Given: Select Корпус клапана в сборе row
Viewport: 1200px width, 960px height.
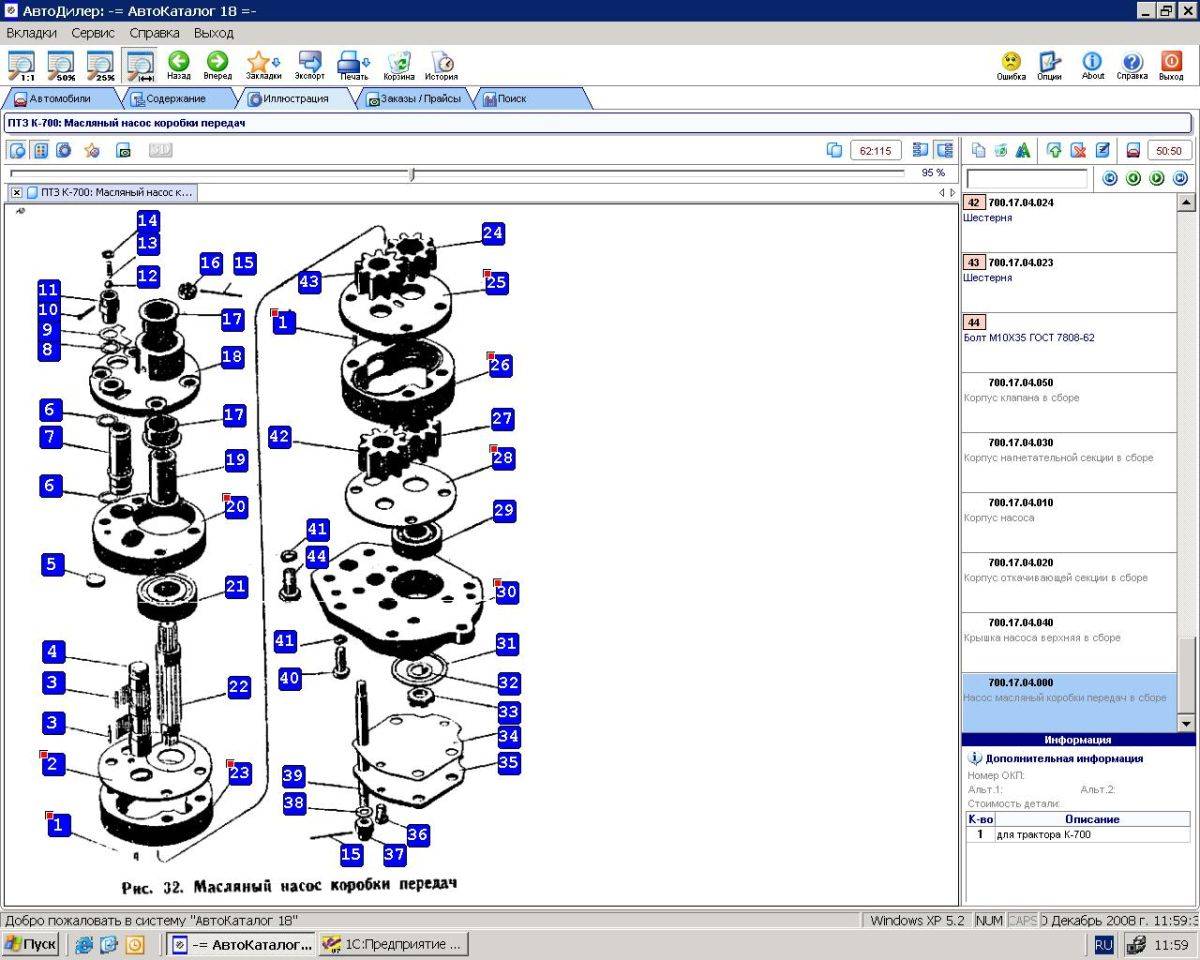Looking at the screenshot, I should click(1070, 403).
